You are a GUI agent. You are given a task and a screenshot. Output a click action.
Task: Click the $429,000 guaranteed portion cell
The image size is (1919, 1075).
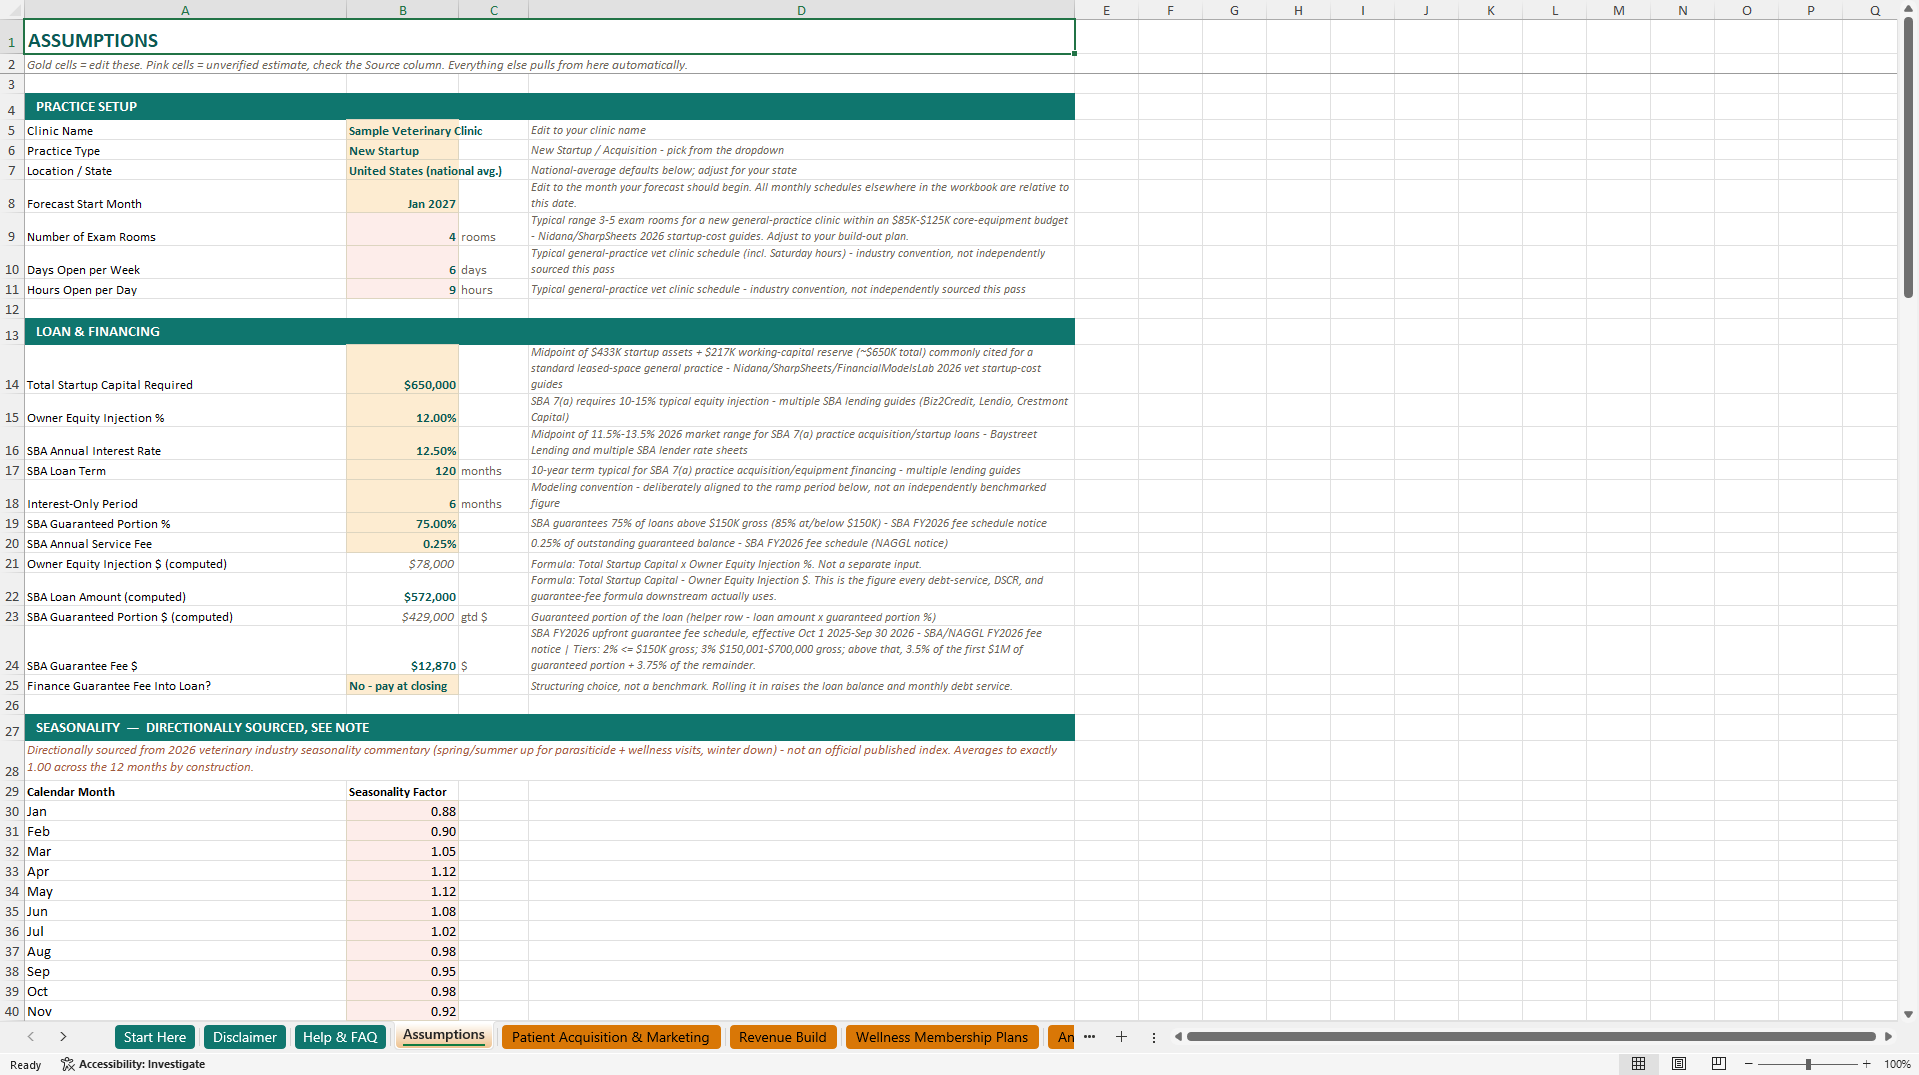402,616
